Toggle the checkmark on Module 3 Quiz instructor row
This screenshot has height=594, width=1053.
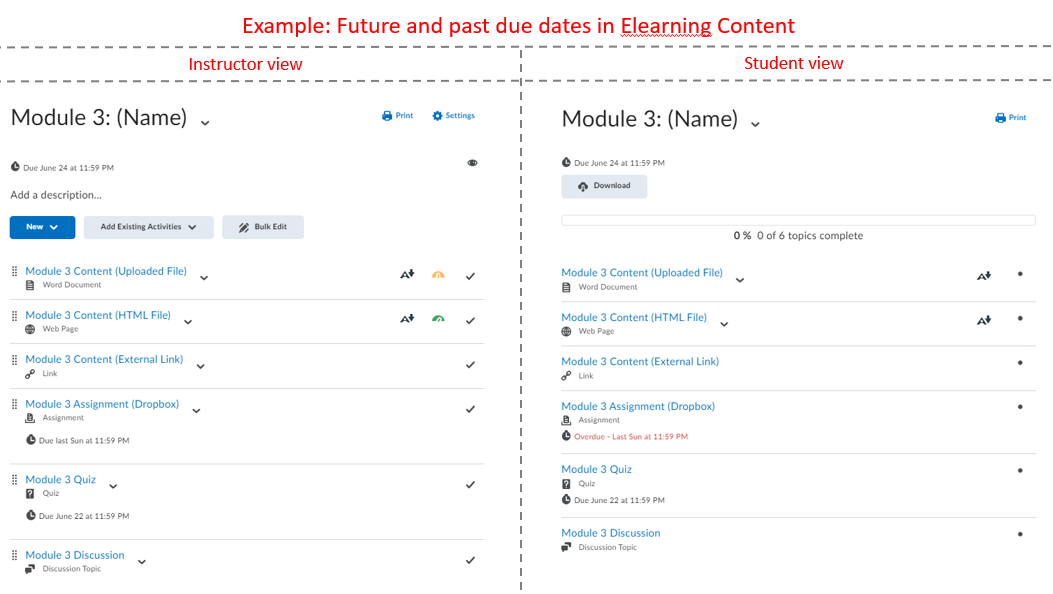(470, 484)
